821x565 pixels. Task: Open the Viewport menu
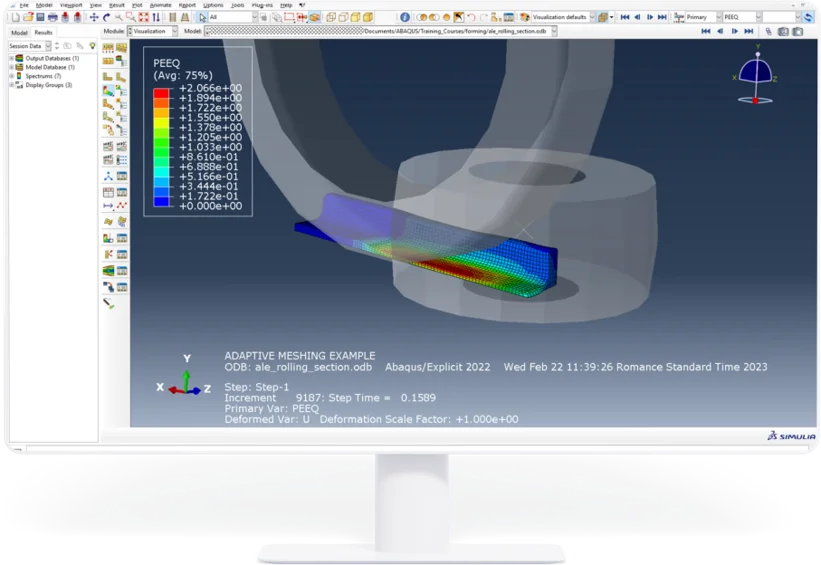point(71,5)
